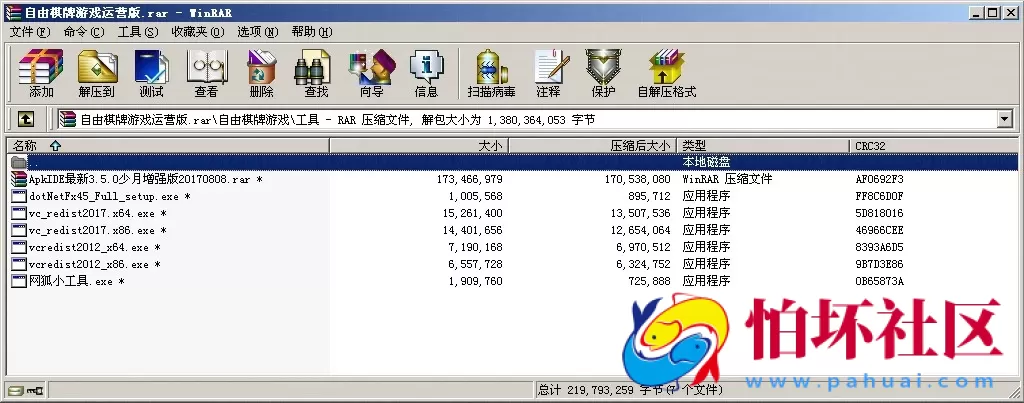Click CRC32 value 0B65873A
This screenshot has width=1024, height=403.
(x=879, y=281)
